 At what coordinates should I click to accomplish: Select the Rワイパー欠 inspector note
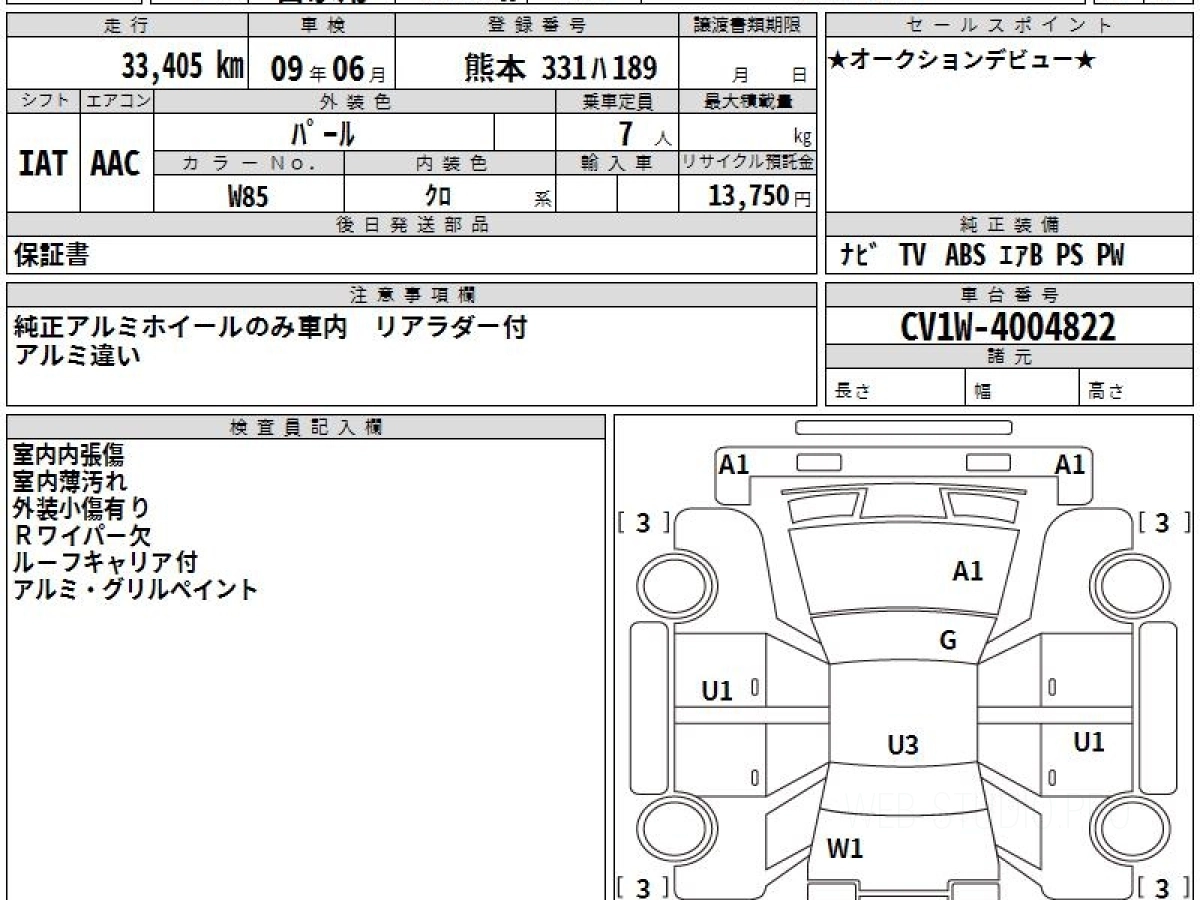pos(82,536)
